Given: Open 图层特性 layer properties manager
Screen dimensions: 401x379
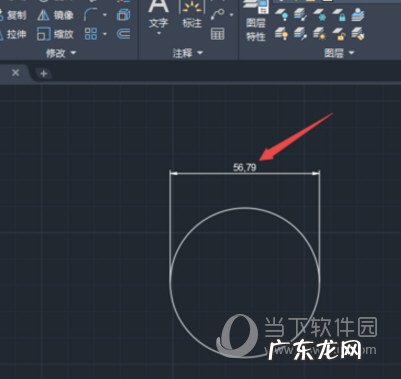Looking at the screenshot, I should pyautogui.click(x=256, y=20).
